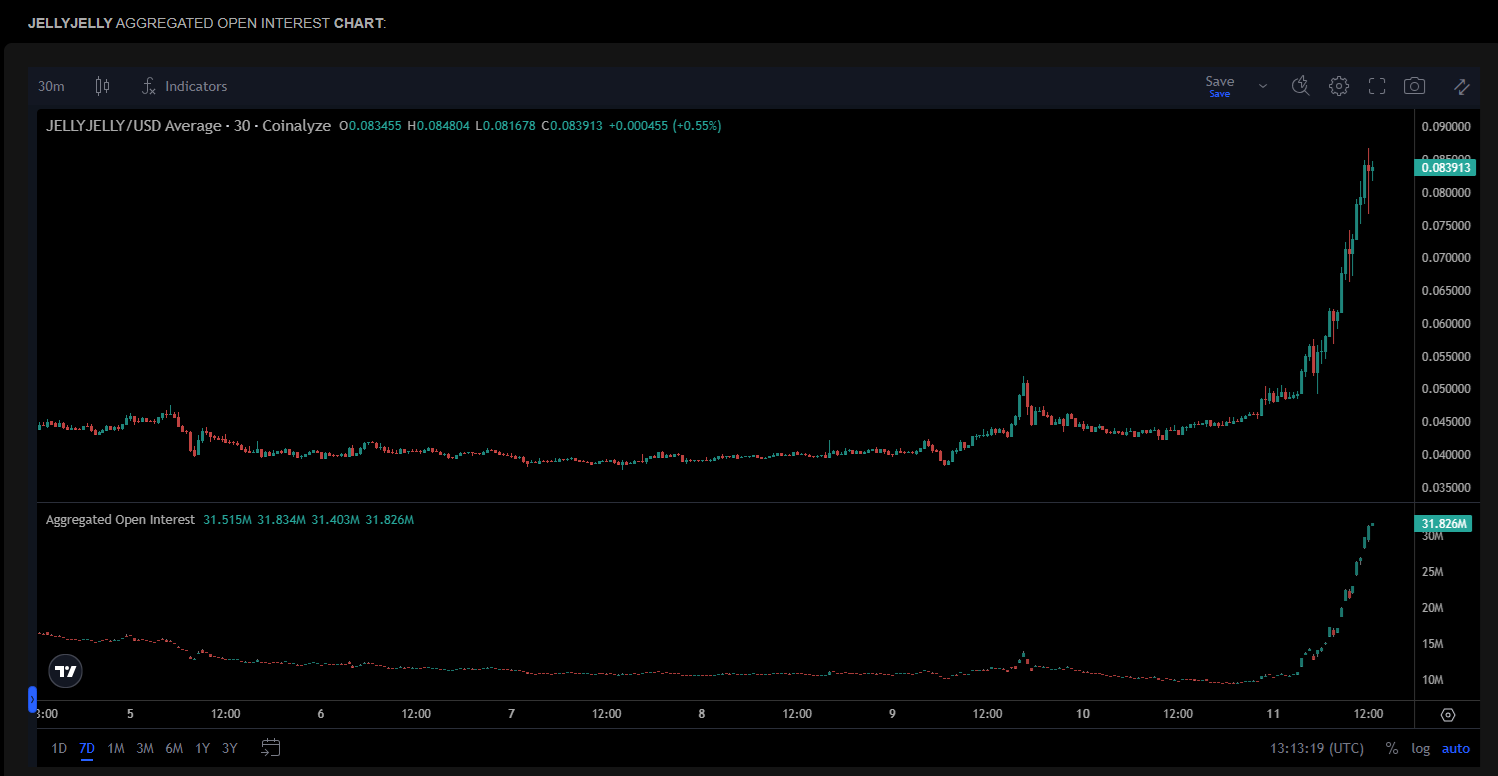The height and width of the screenshot is (776, 1498).
Task: Take a chart snapshot with the camera icon
Action: pyautogui.click(x=1414, y=86)
